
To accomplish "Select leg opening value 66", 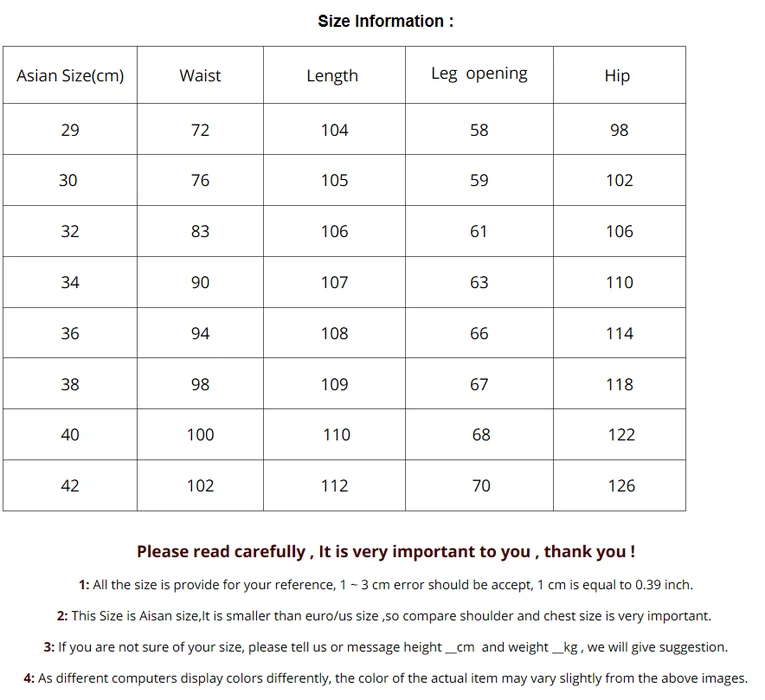I will point(479,334).
